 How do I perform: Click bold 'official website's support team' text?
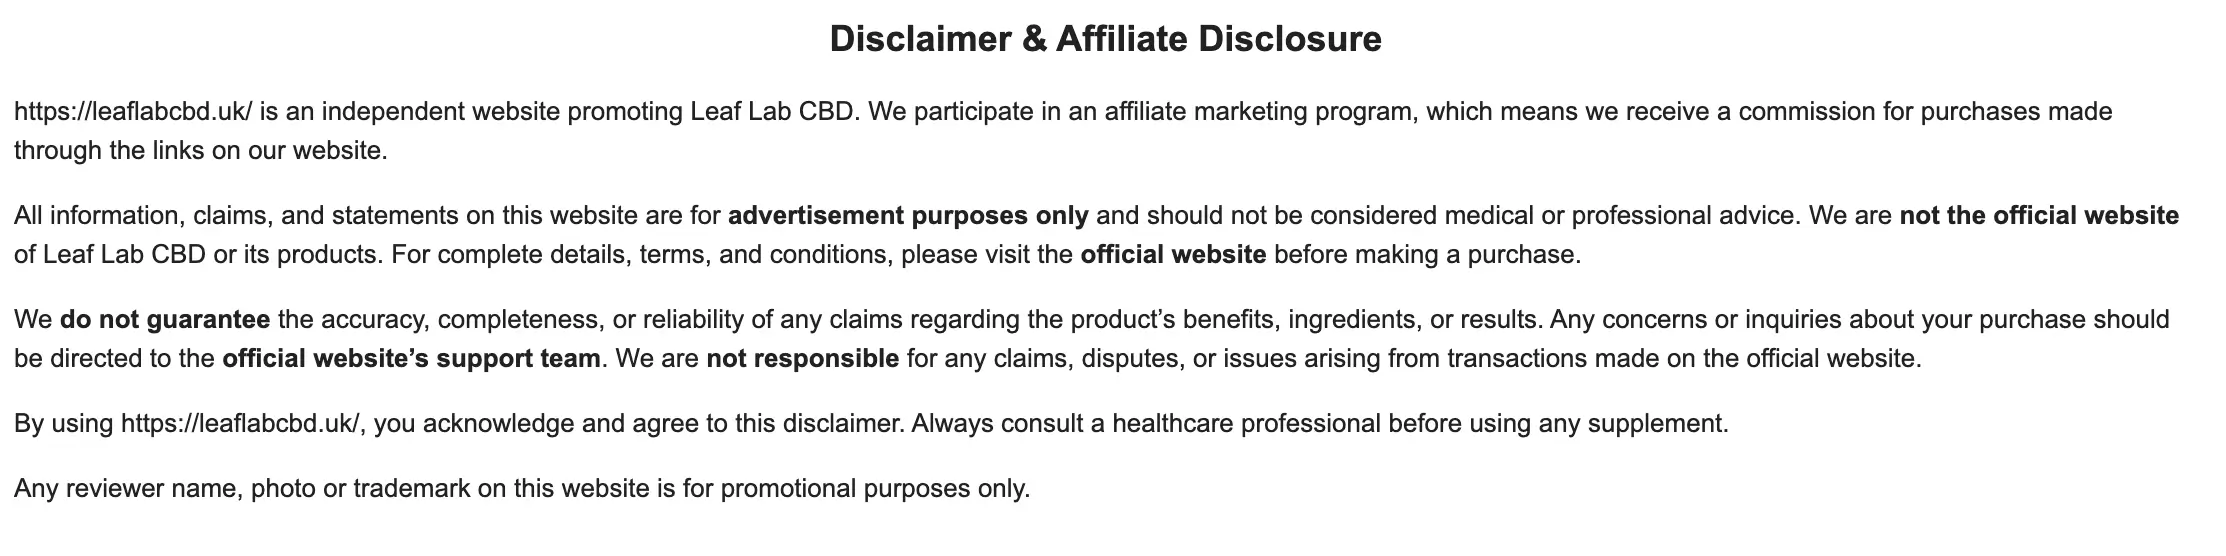point(411,359)
